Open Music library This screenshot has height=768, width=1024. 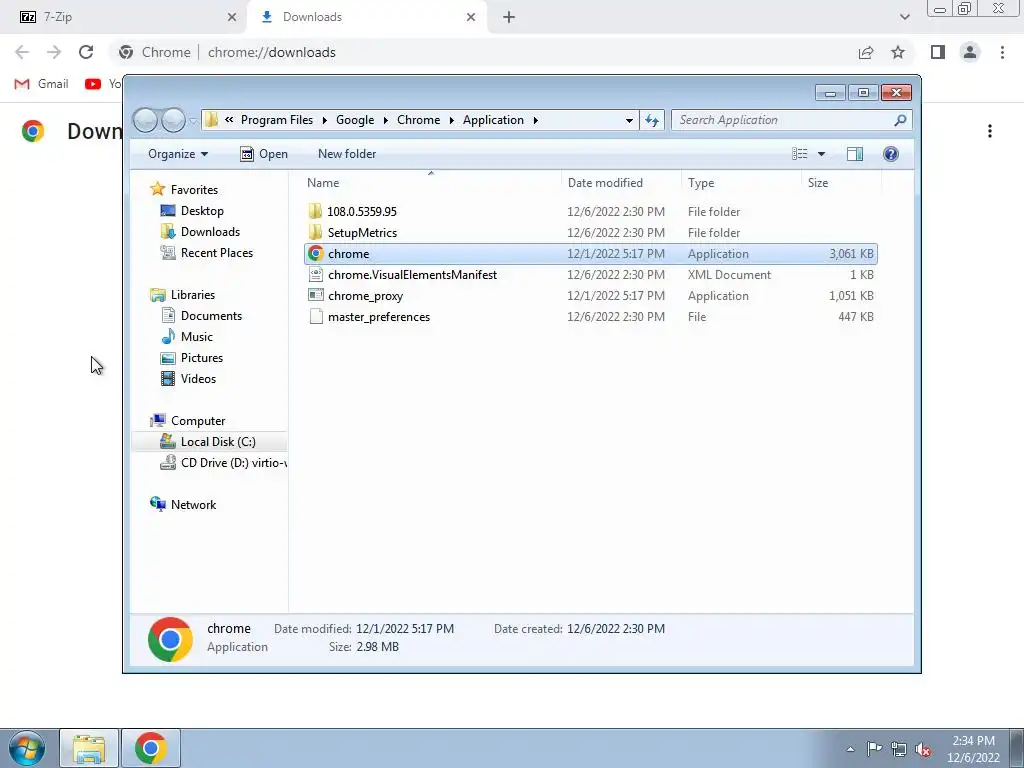tap(197, 337)
